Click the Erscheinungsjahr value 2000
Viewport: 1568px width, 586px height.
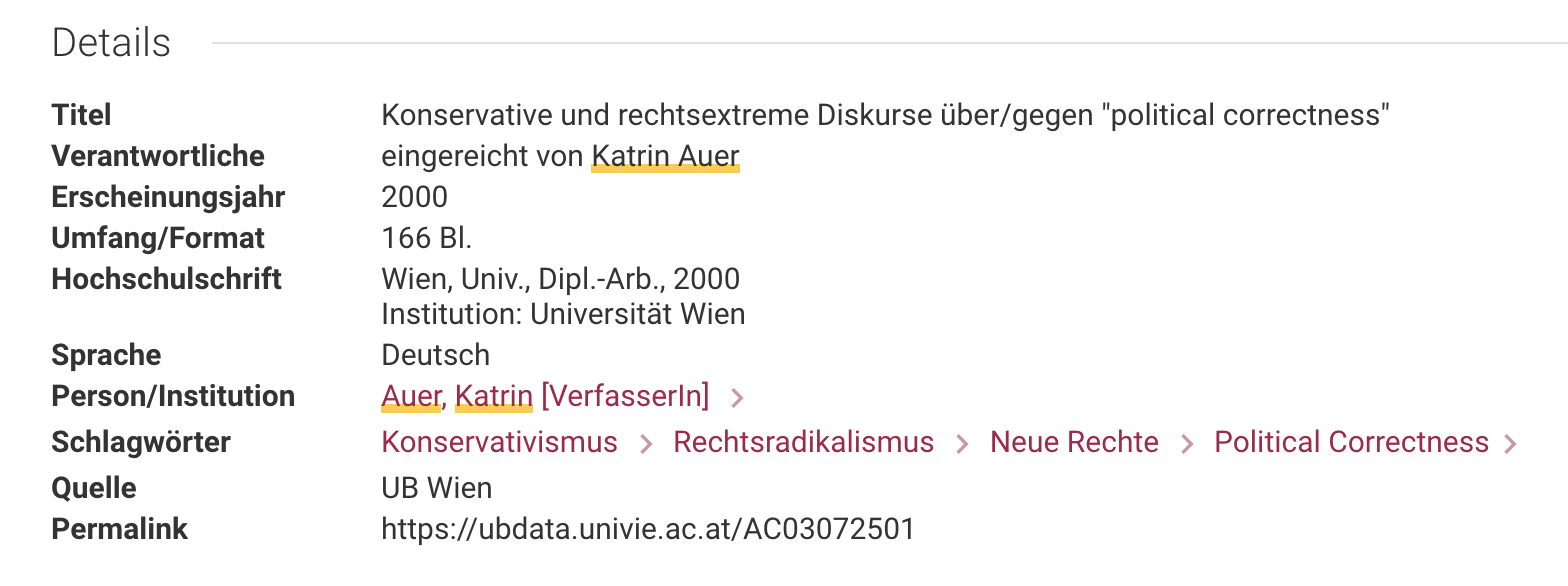[x=414, y=197]
